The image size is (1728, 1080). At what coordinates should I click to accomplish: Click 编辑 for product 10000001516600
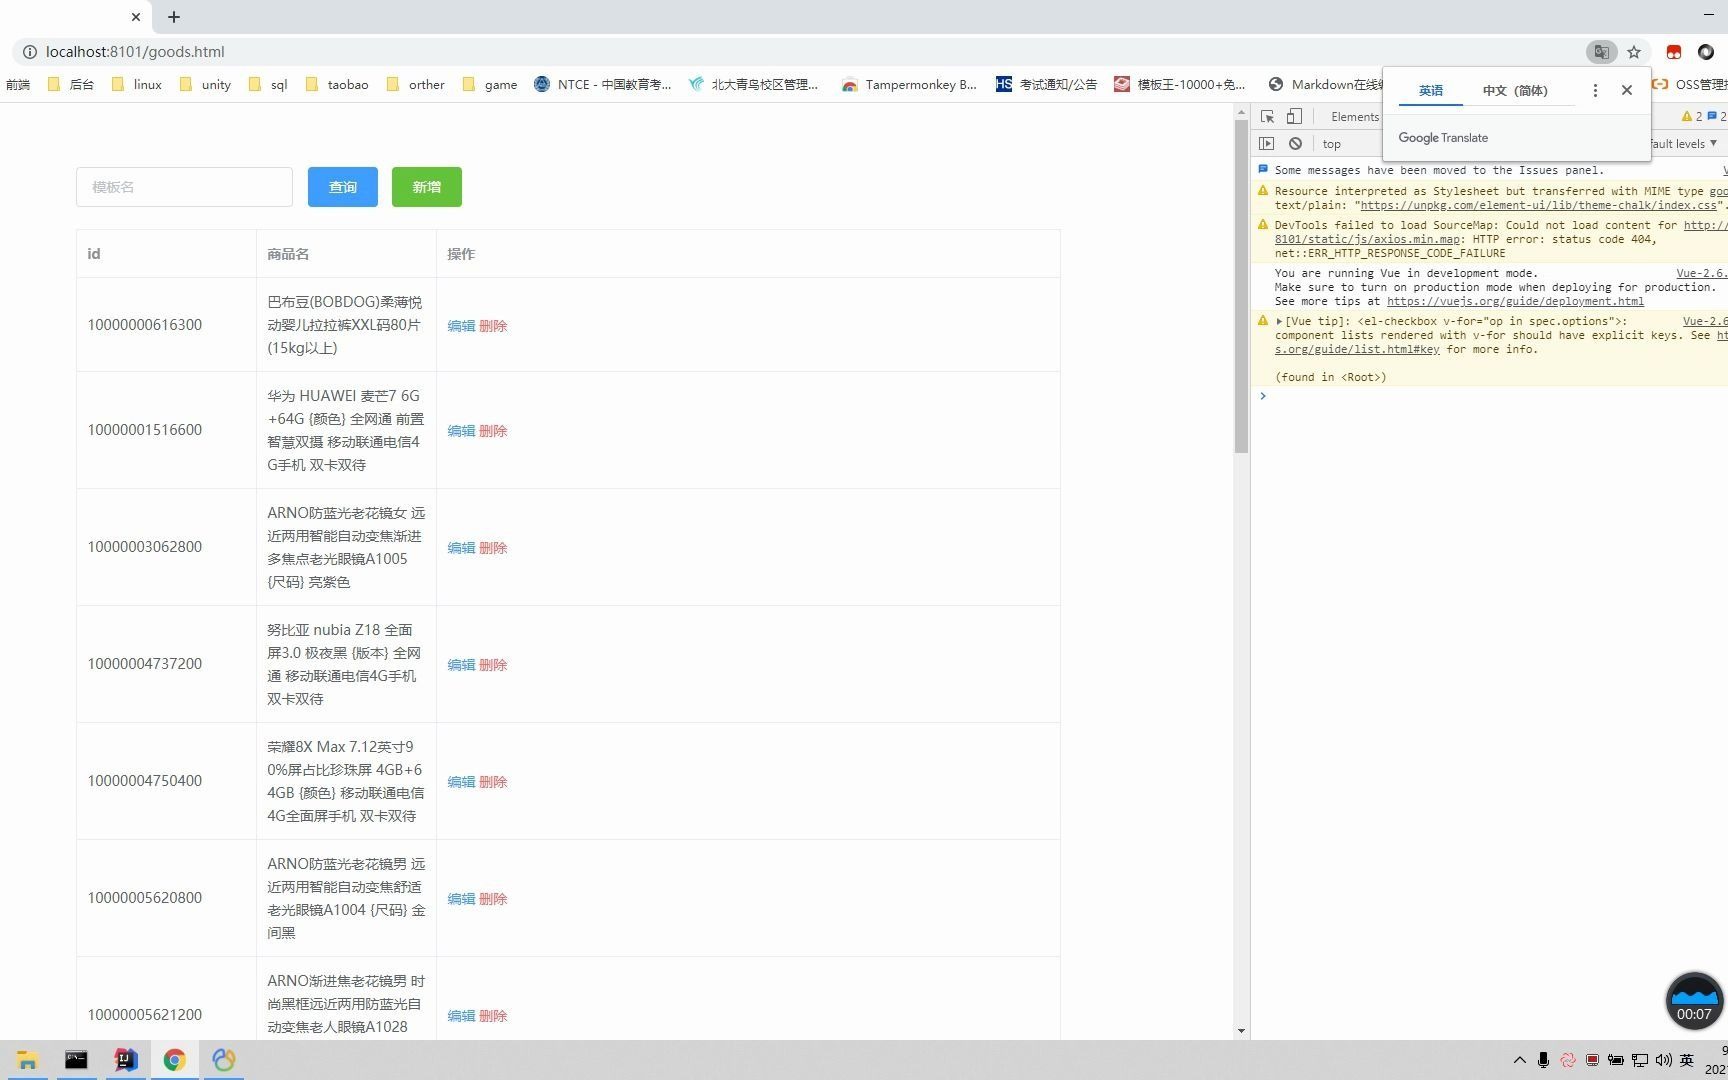(x=461, y=431)
